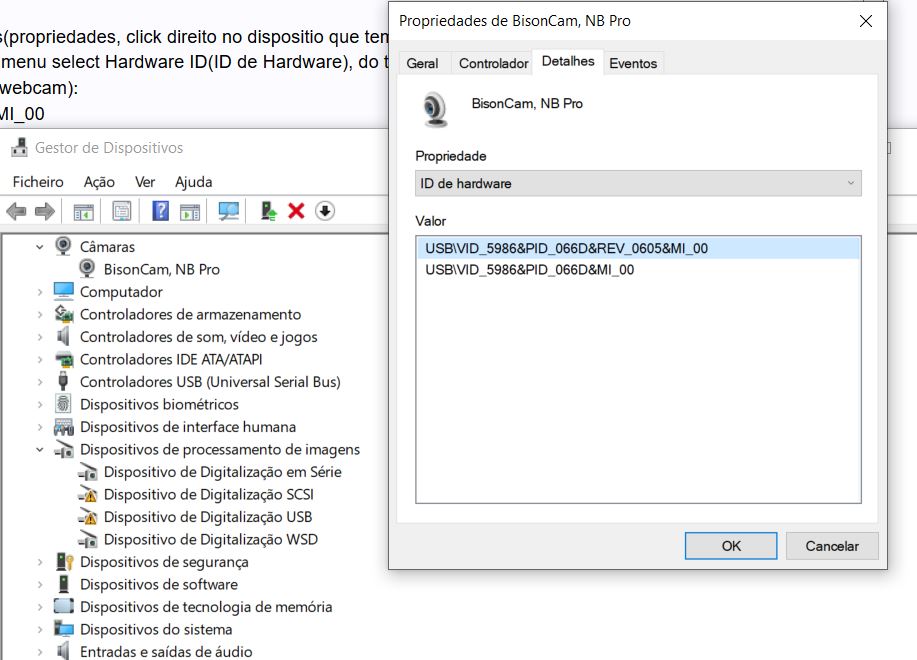Click the OK button
The width and height of the screenshot is (917, 660).
tap(731, 546)
